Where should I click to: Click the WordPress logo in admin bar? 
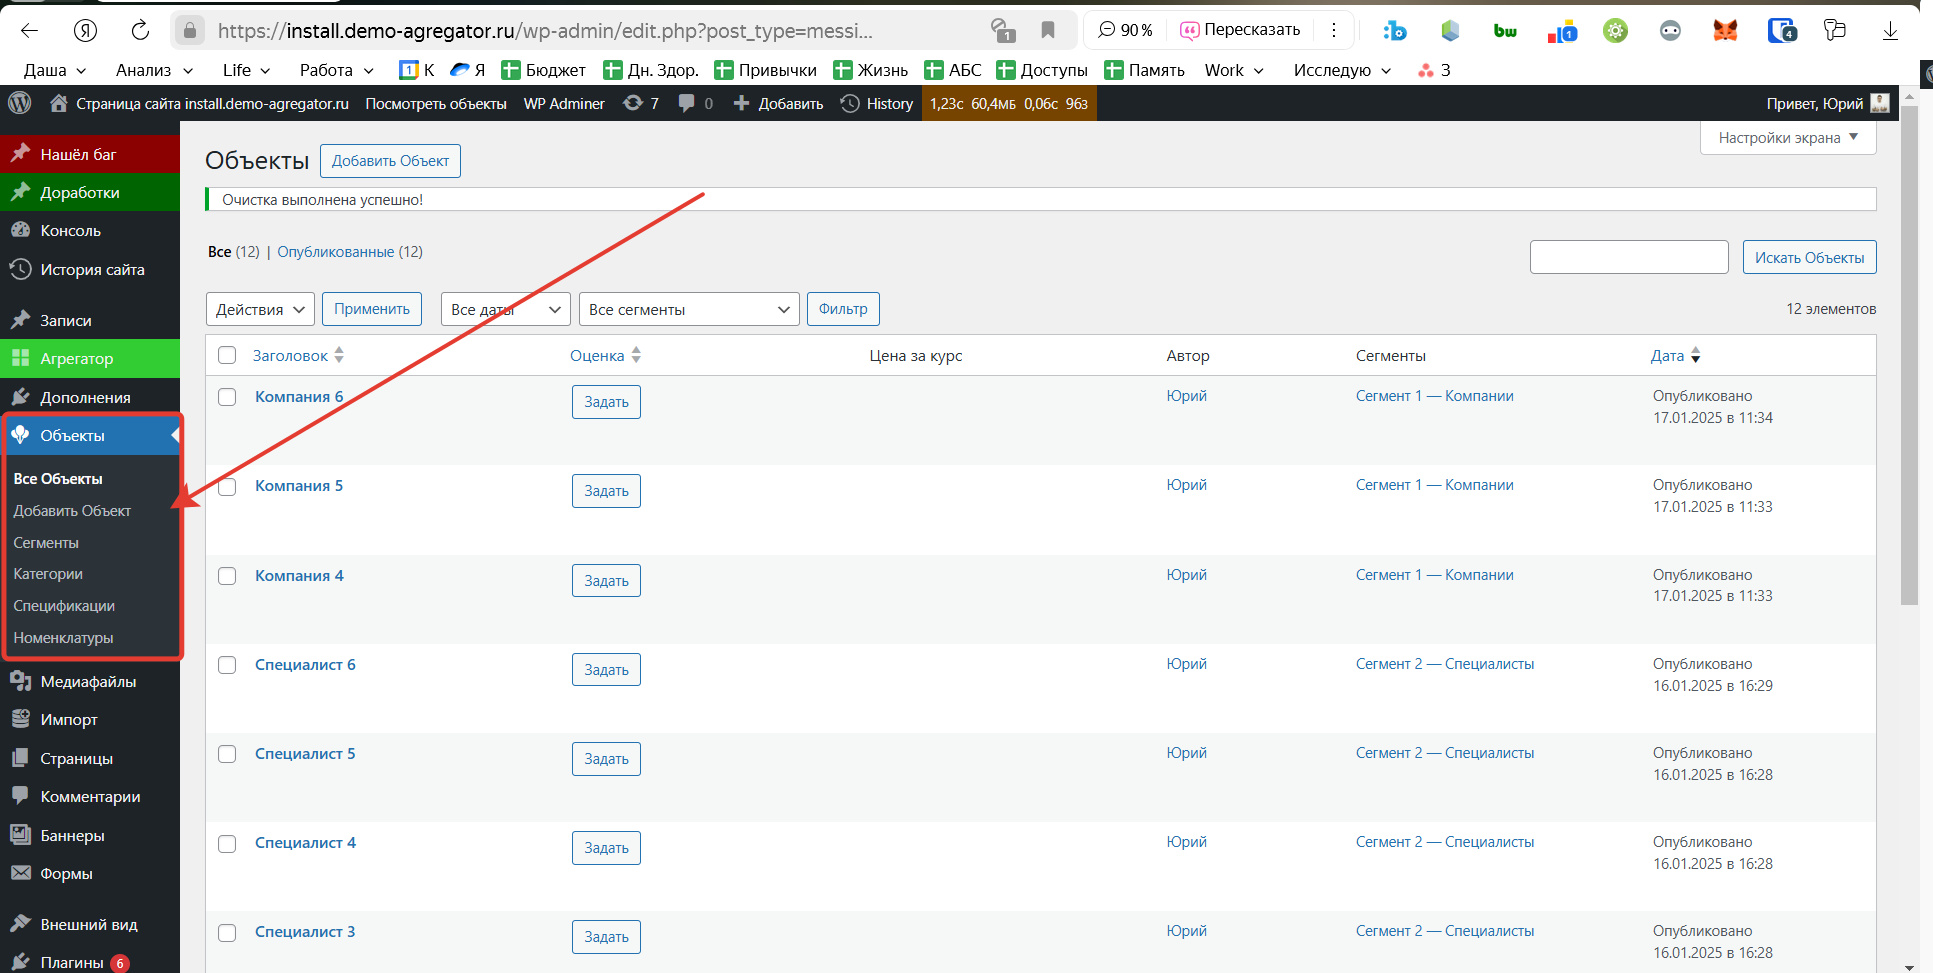20,103
